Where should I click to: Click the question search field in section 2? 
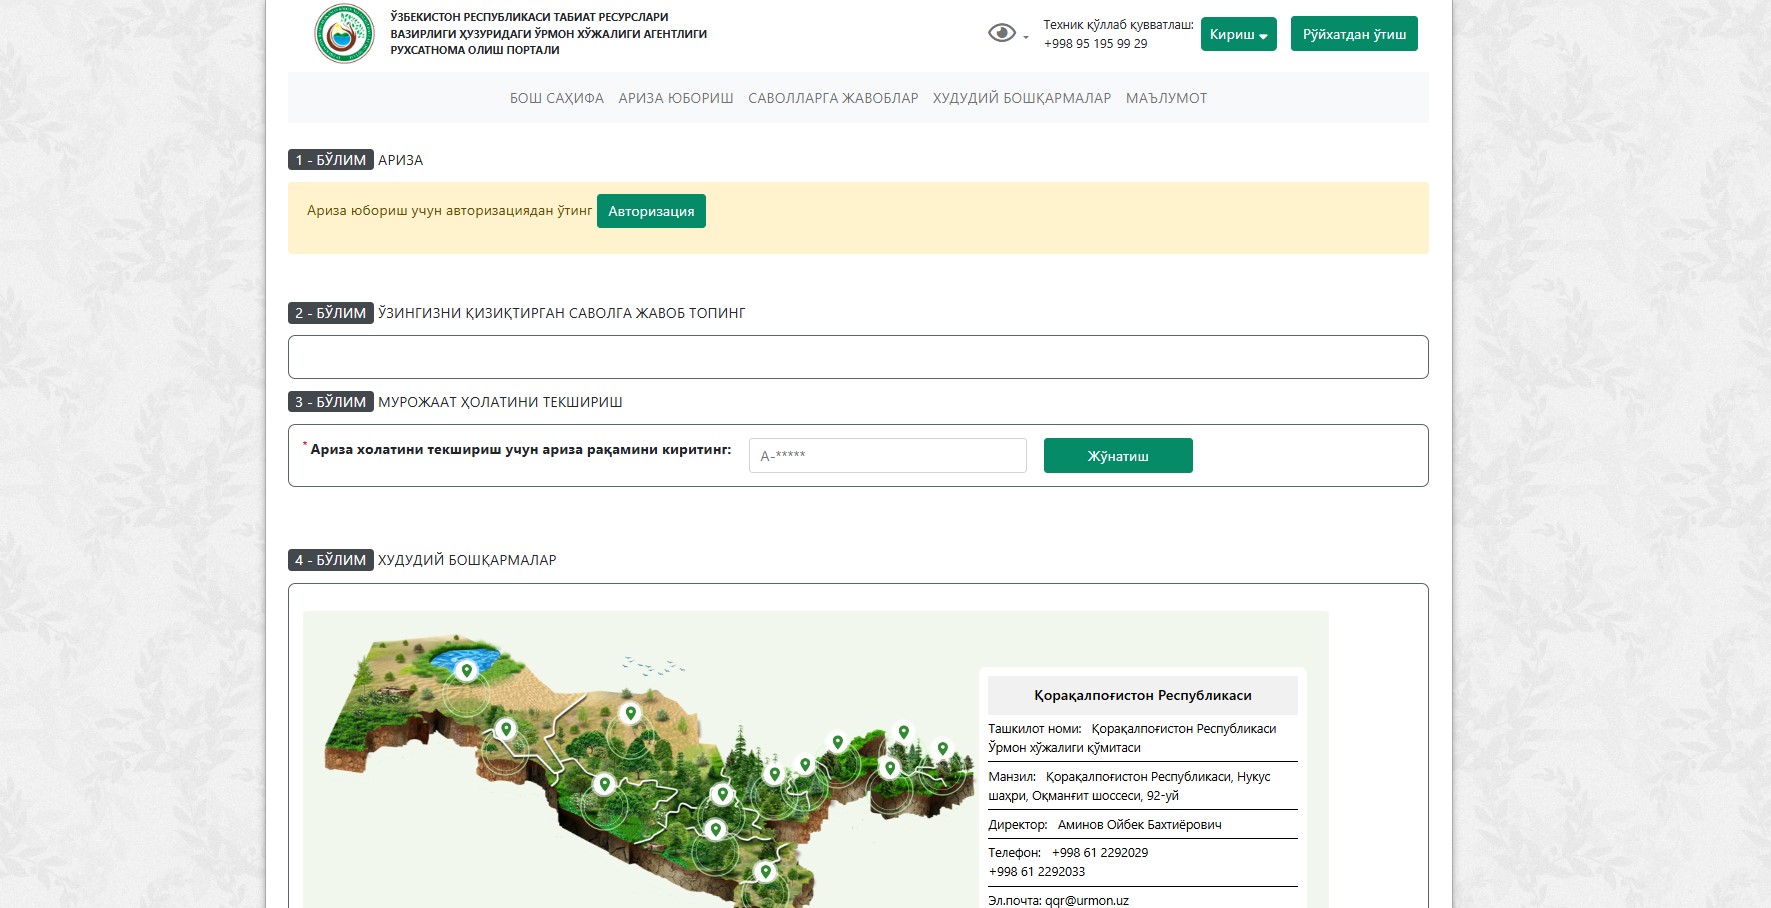point(857,357)
